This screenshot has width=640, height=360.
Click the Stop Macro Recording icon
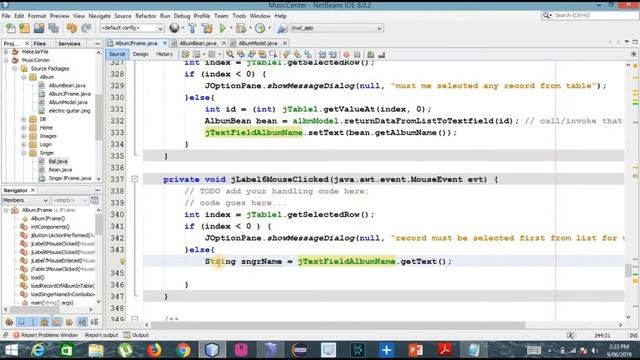357,54
